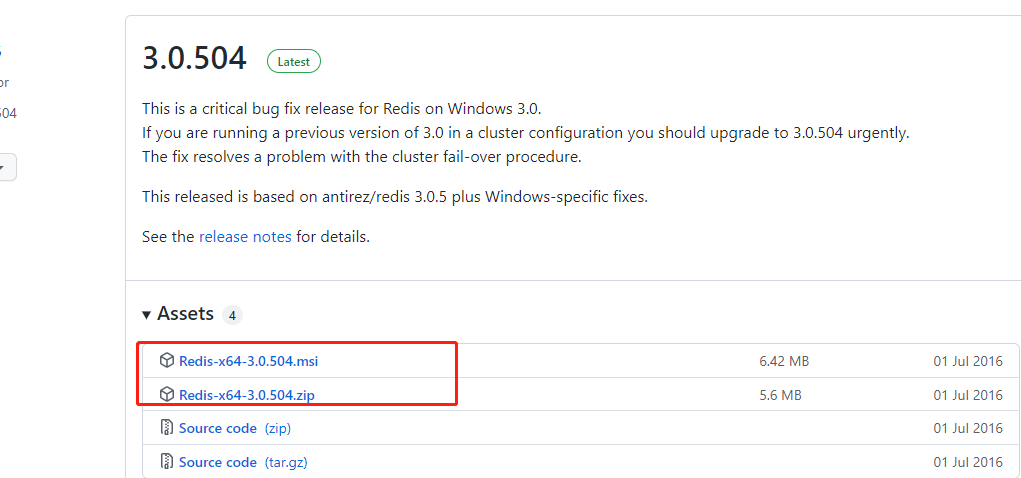Click the package icon beside Redis-x64-3.0.504.msi
Image resolution: width=1021 pixels, height=478 pixels.
click(x=167, y=361)
